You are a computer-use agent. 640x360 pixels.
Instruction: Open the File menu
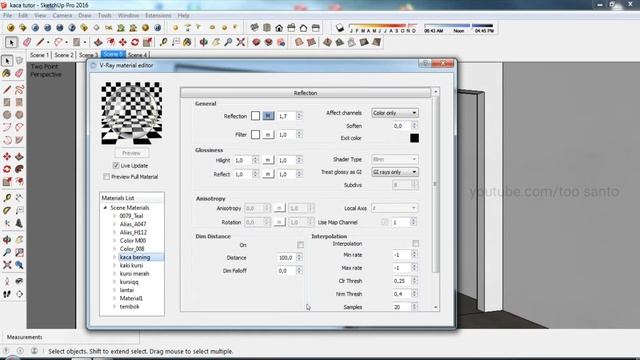[x=7, y=16]
